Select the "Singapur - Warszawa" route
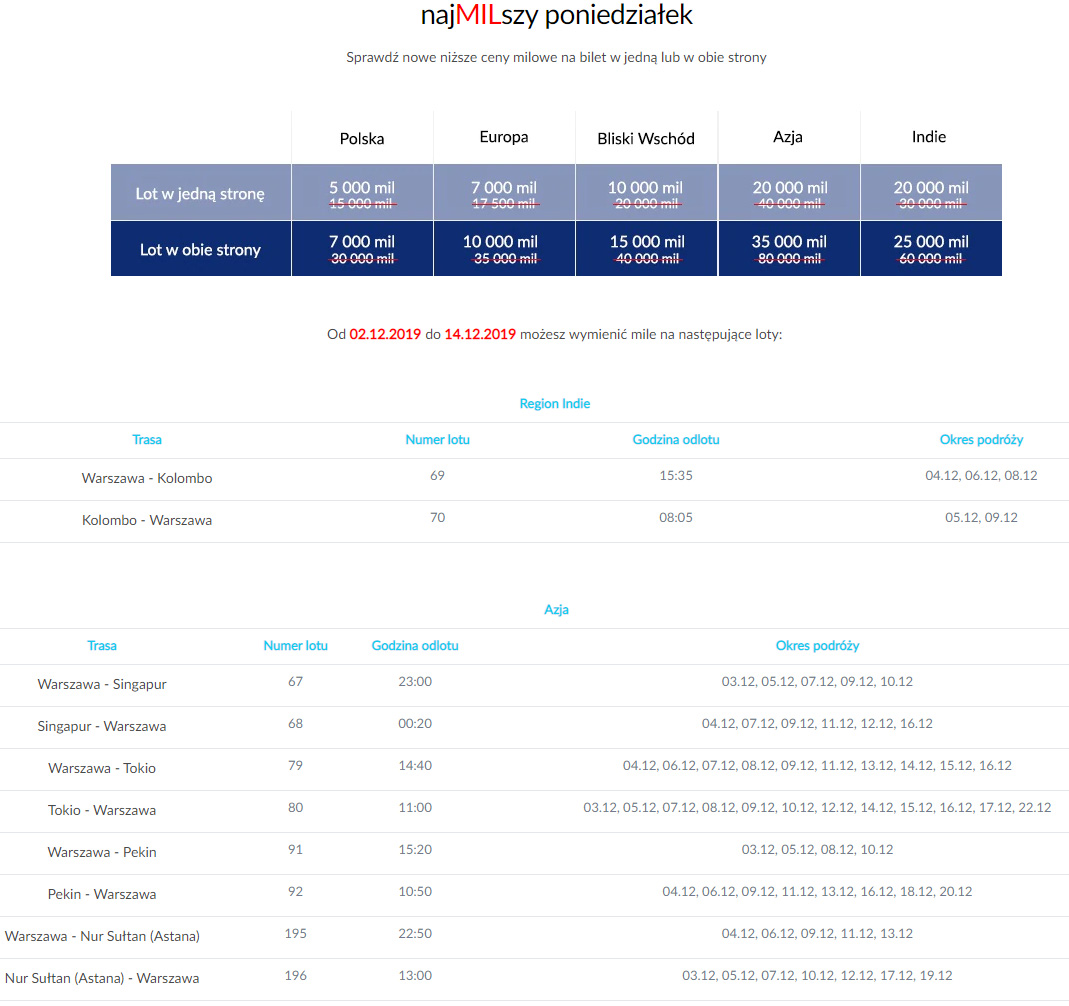 (x=102, y=726)
